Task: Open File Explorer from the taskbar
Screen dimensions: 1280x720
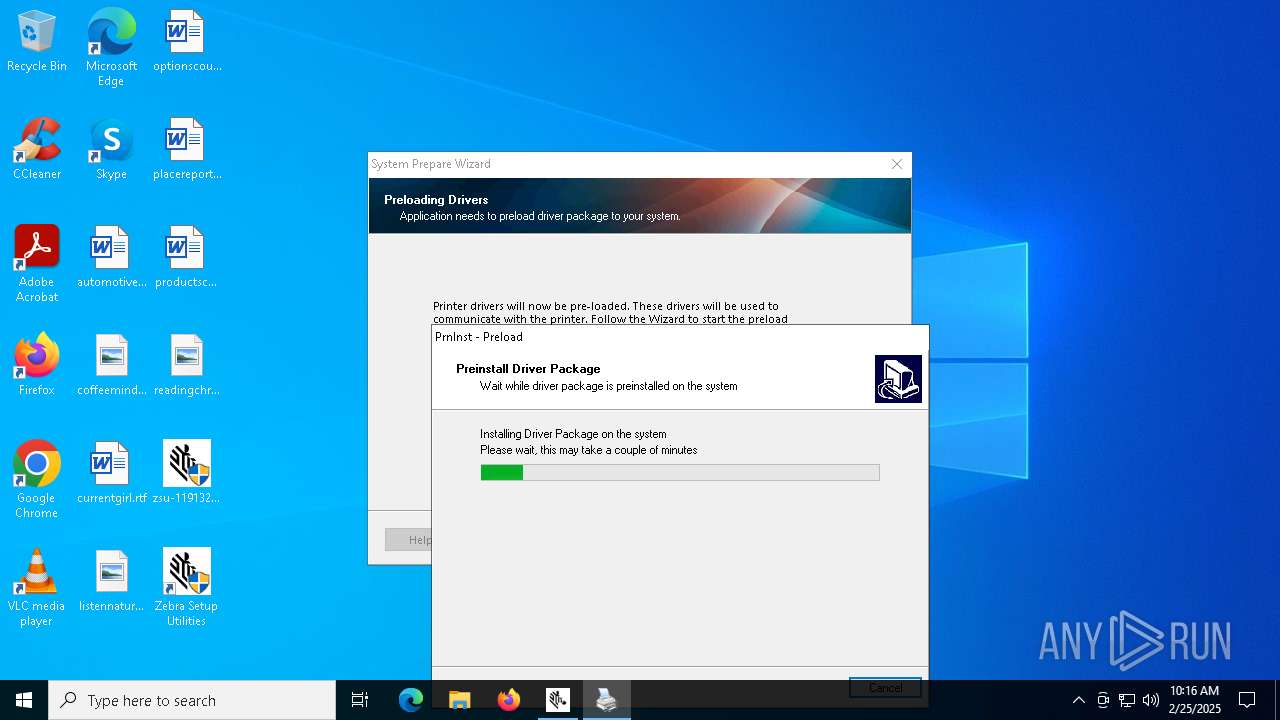Action: pyautogui.click(x=460, y=700)
